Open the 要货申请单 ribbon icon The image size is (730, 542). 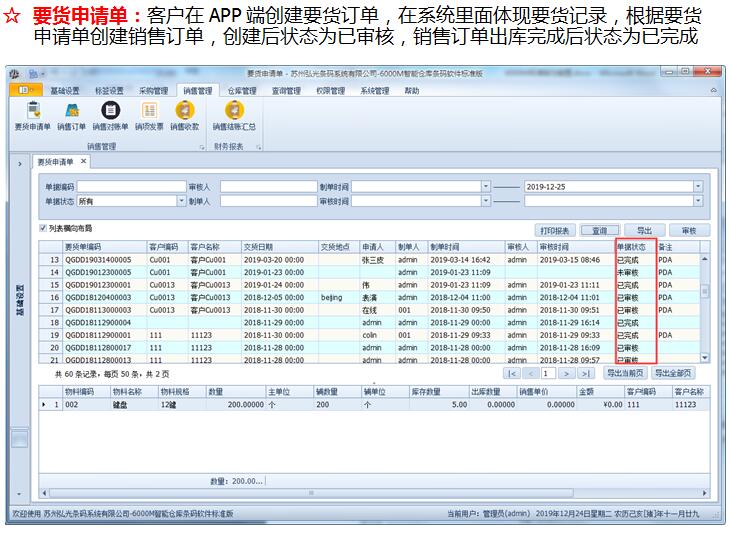33,116
